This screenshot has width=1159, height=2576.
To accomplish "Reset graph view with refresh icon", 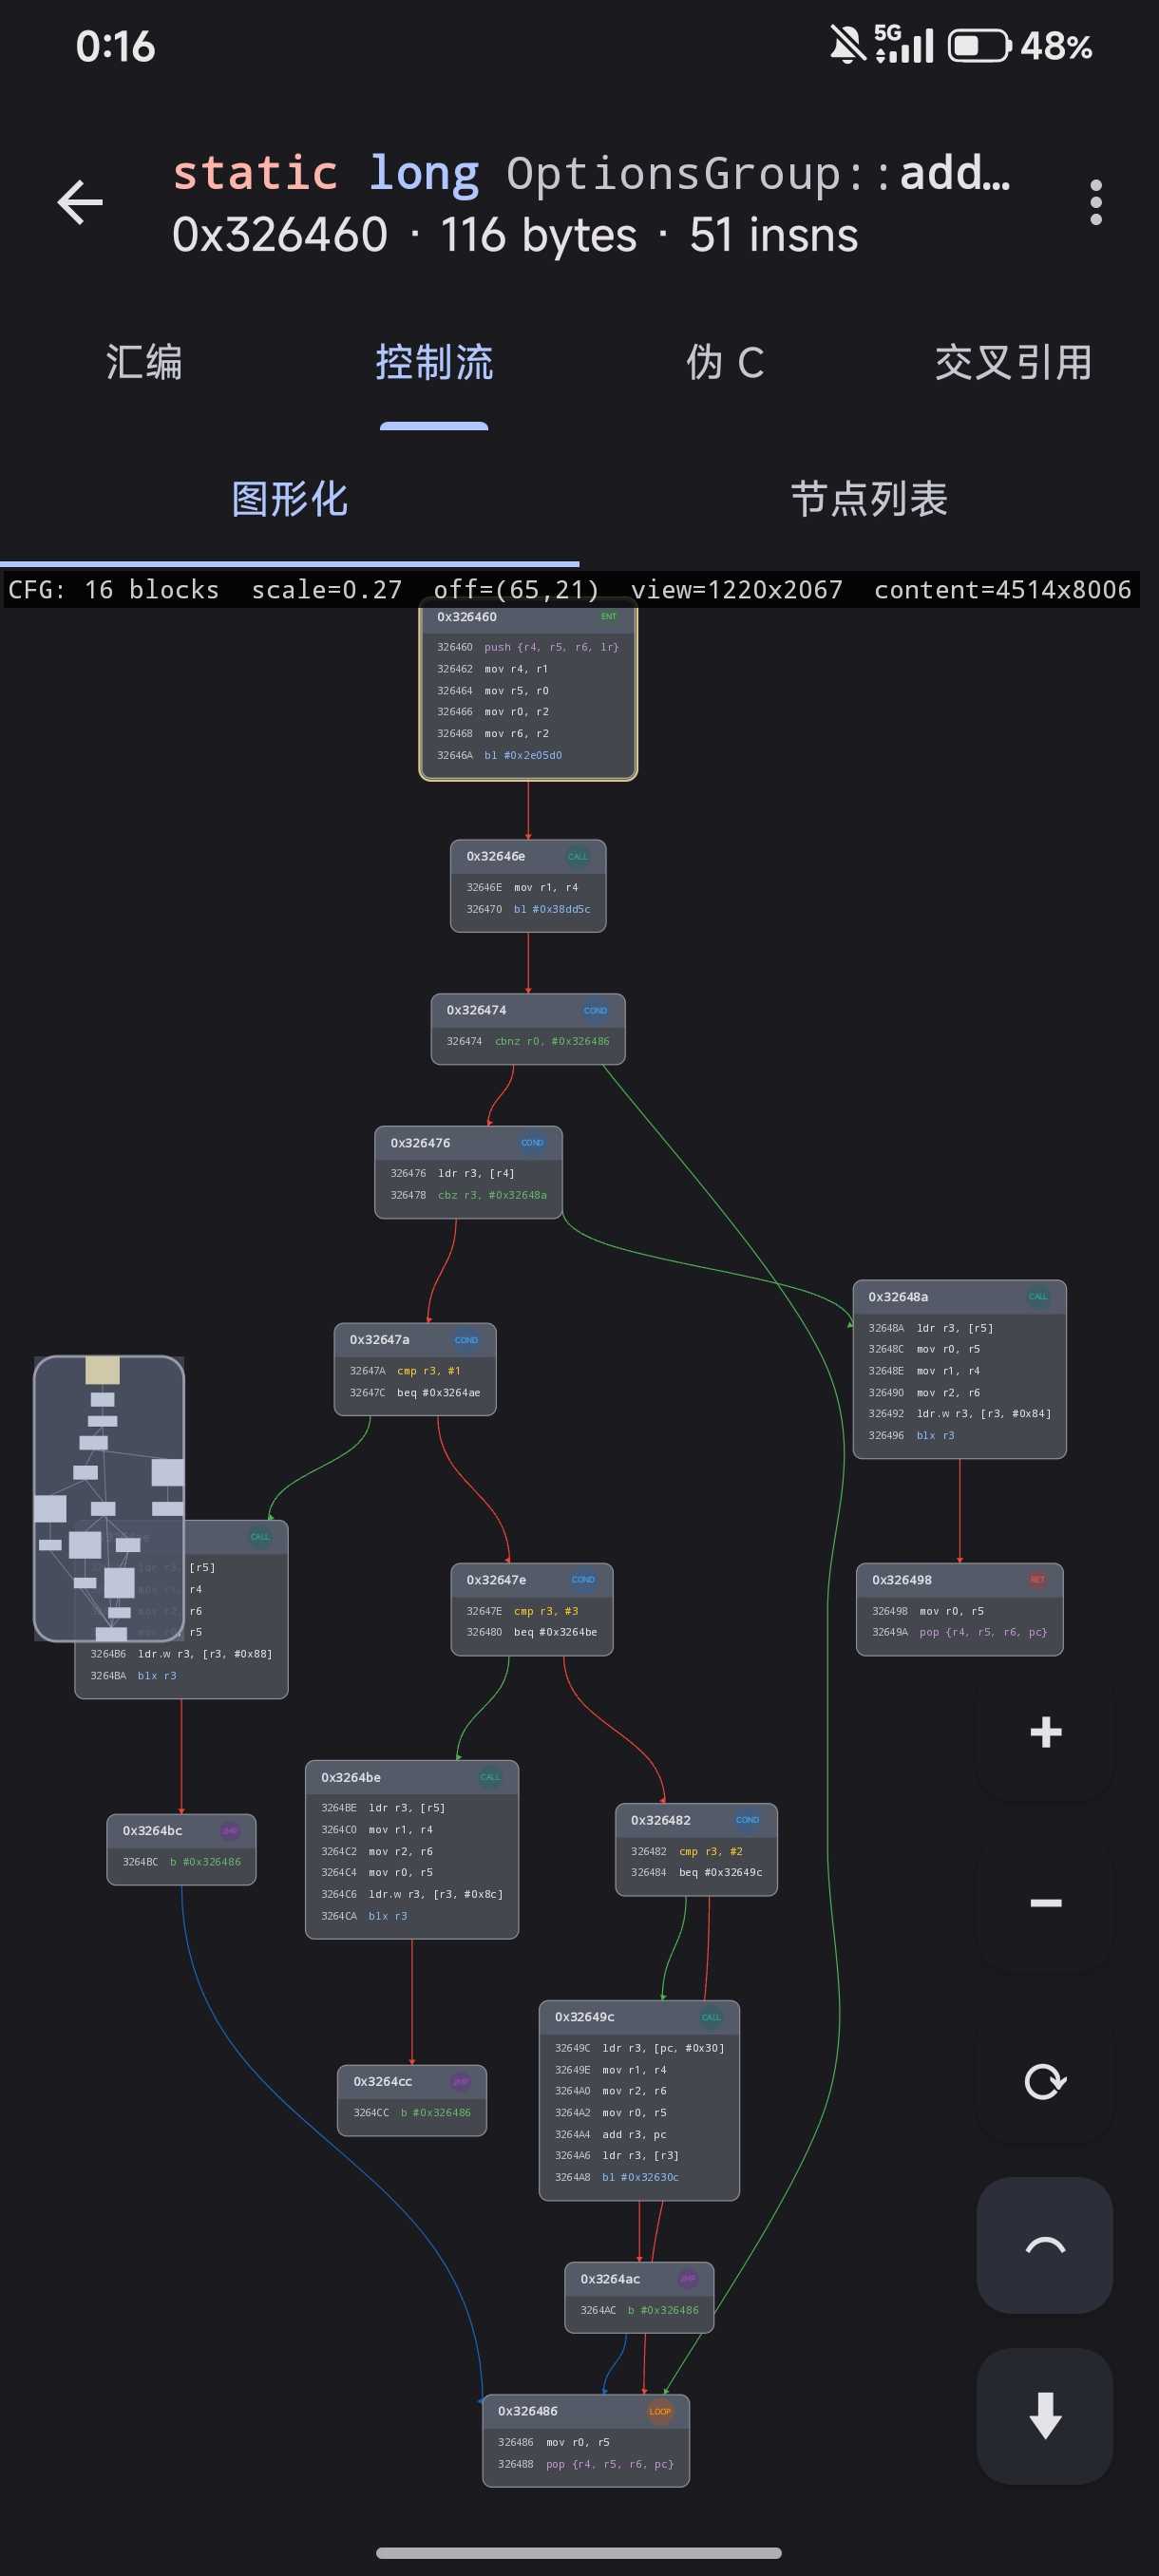I will click(1045, 2082).
